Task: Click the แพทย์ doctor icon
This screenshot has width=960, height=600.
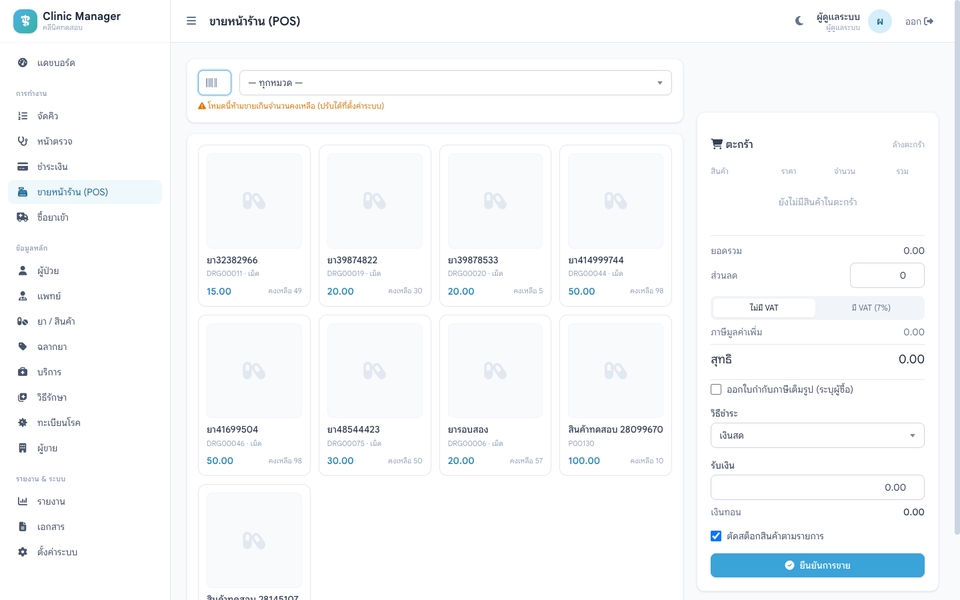Action: [x=23, y=296]
